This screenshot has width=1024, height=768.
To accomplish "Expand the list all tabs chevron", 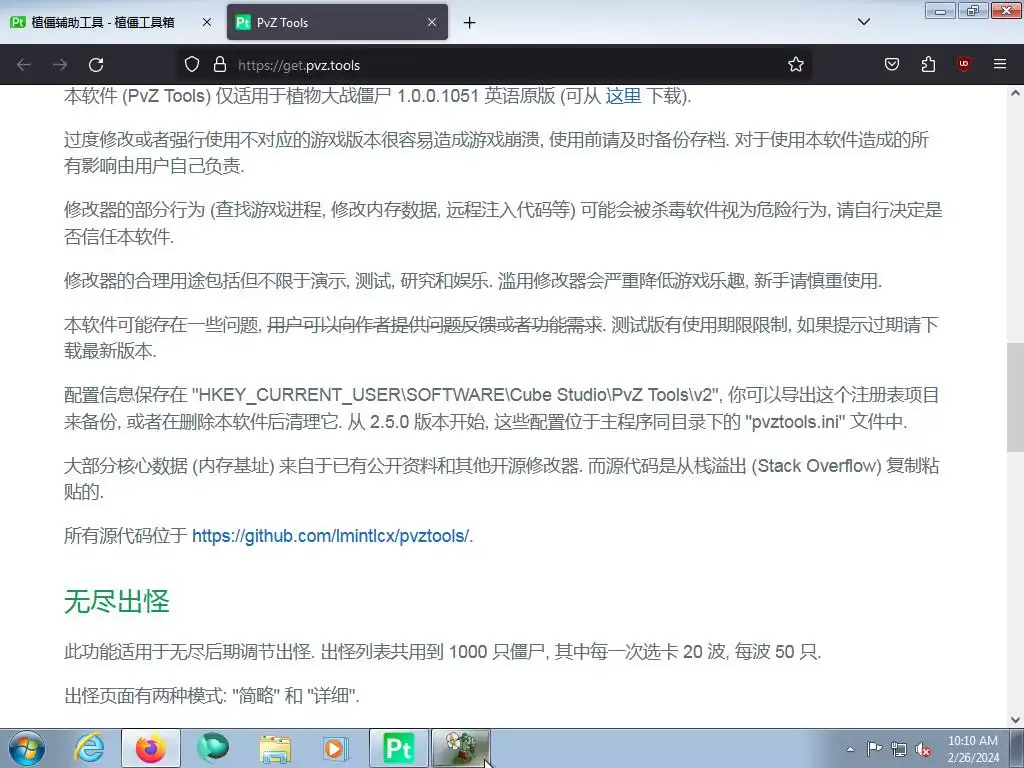I will tap(863, 22).
